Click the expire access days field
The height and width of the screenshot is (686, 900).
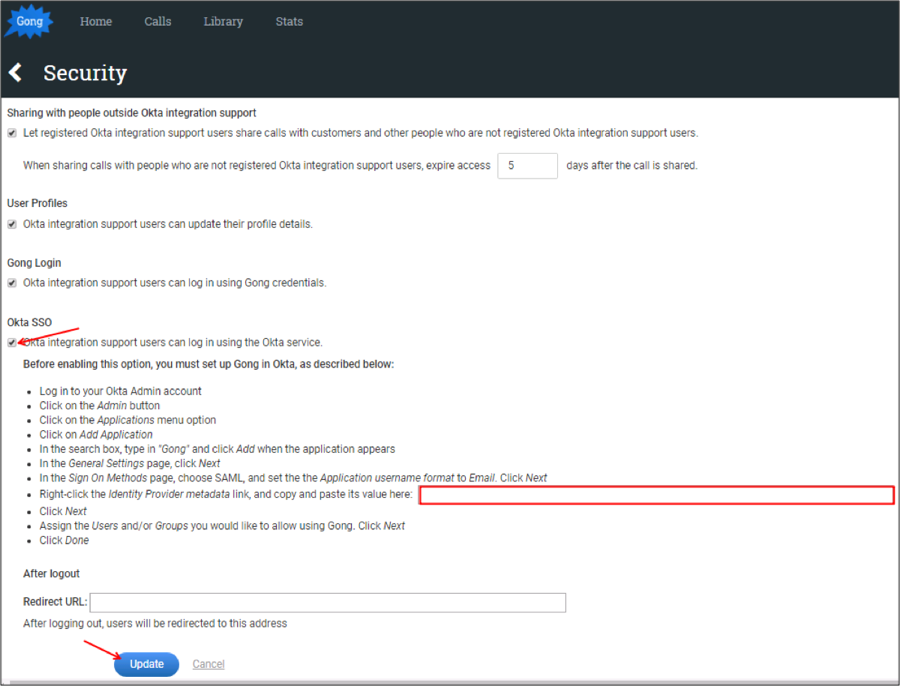[527, 166]
